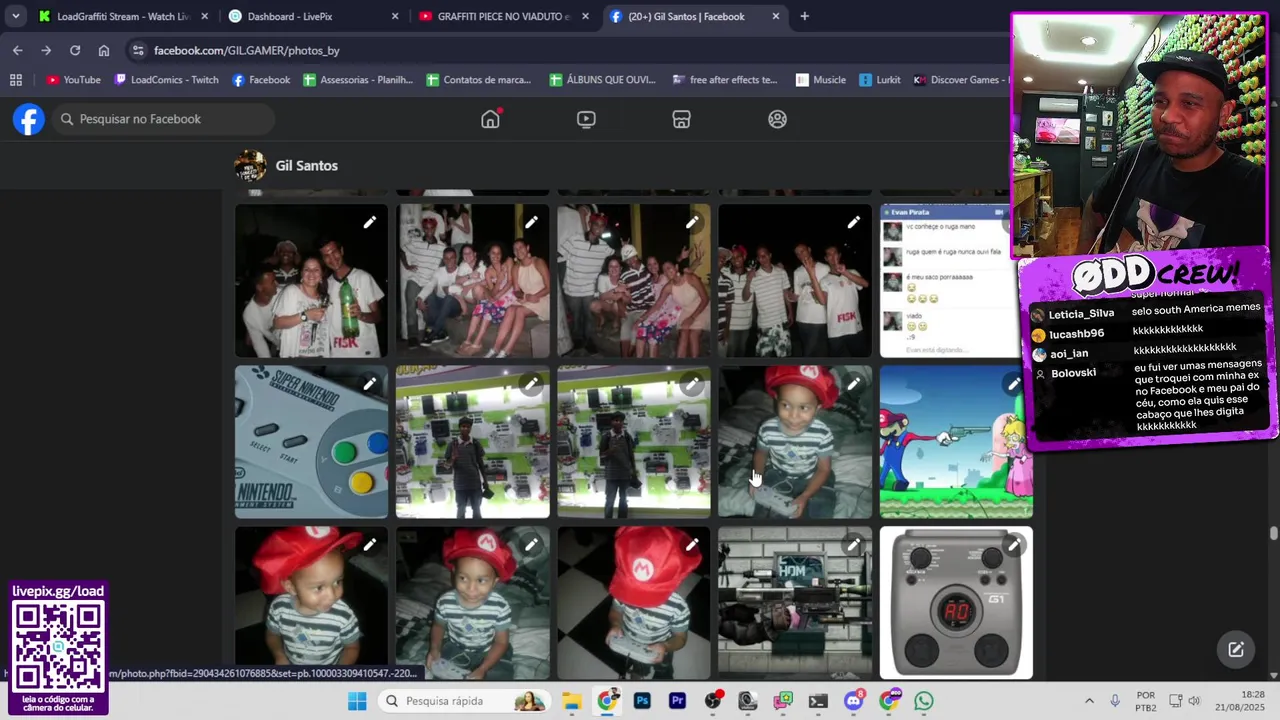Open the Facebook Marketplace icon
The width and height of the screenshot is (1280, 720).
(x=681, y=119)
